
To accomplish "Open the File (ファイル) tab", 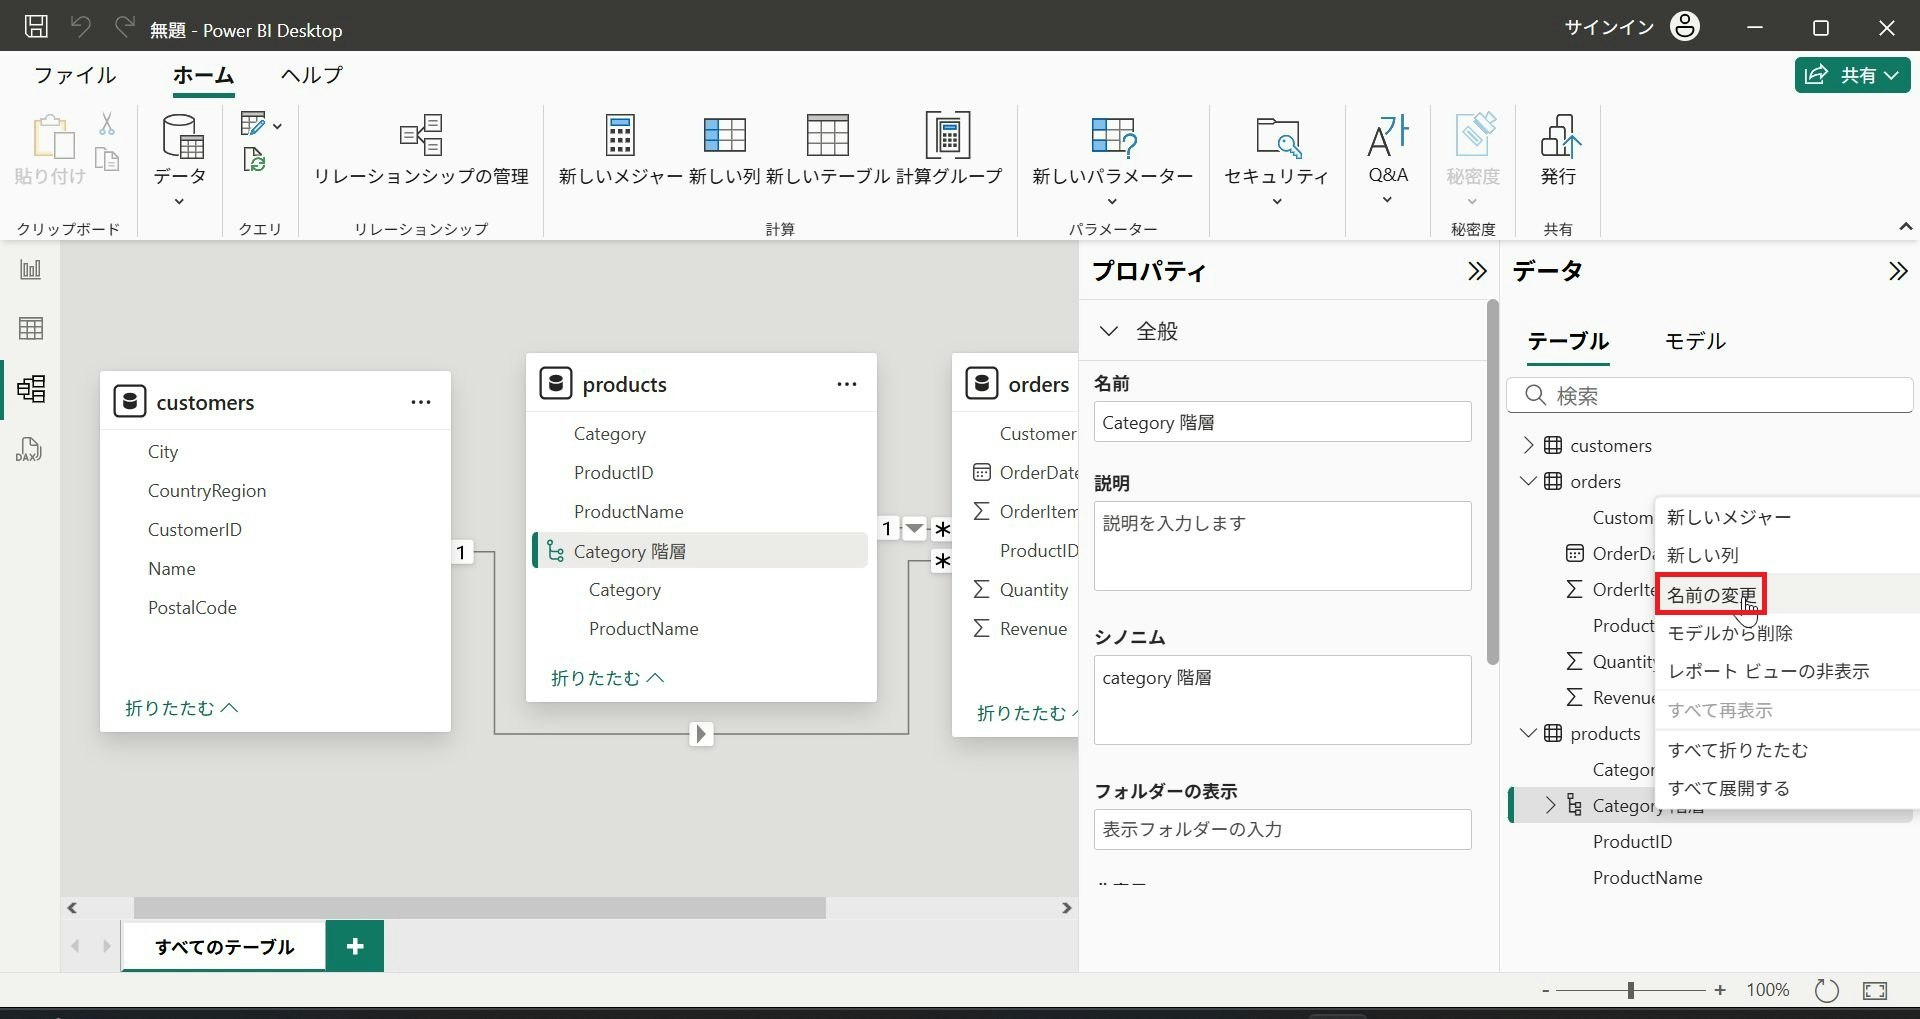I will click(75, 75).
